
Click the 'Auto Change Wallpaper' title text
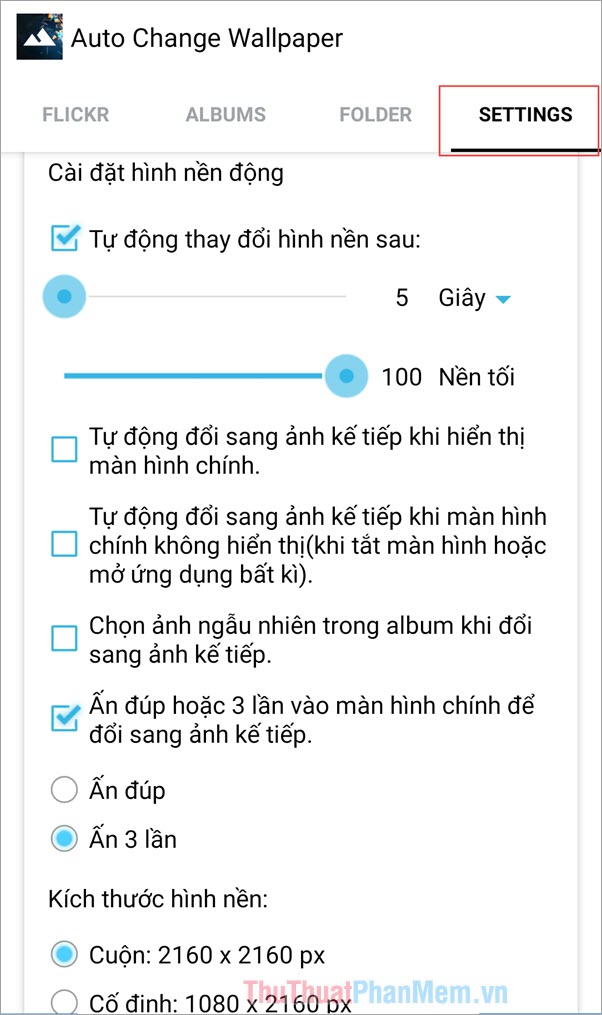click(x=207, y=39)
